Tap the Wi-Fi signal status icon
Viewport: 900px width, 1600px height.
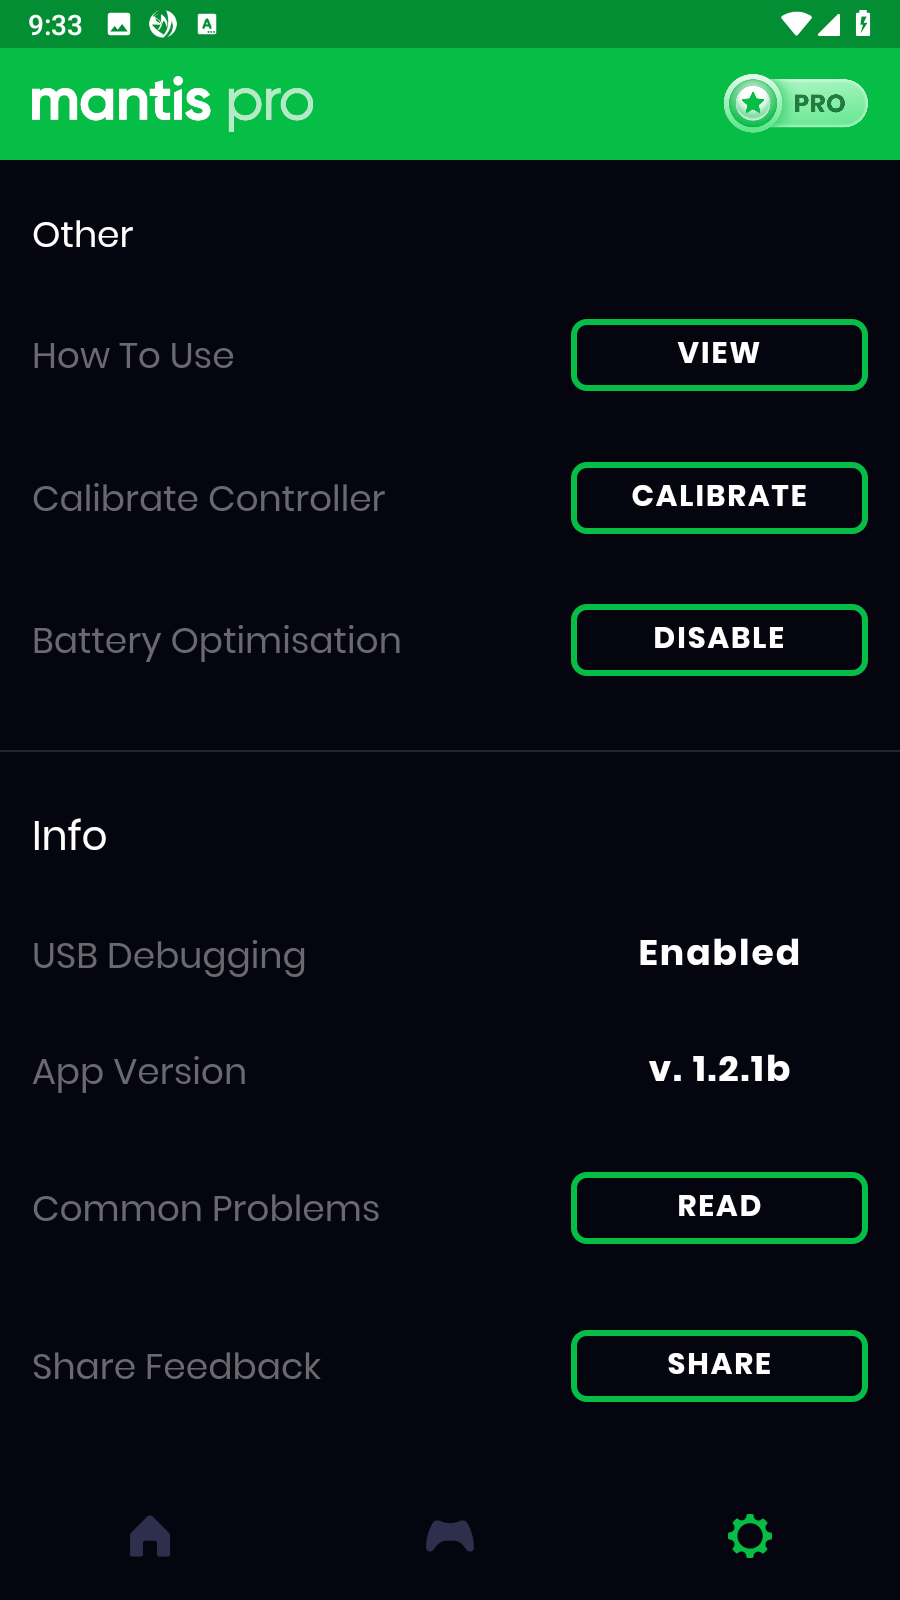point(796,24)
